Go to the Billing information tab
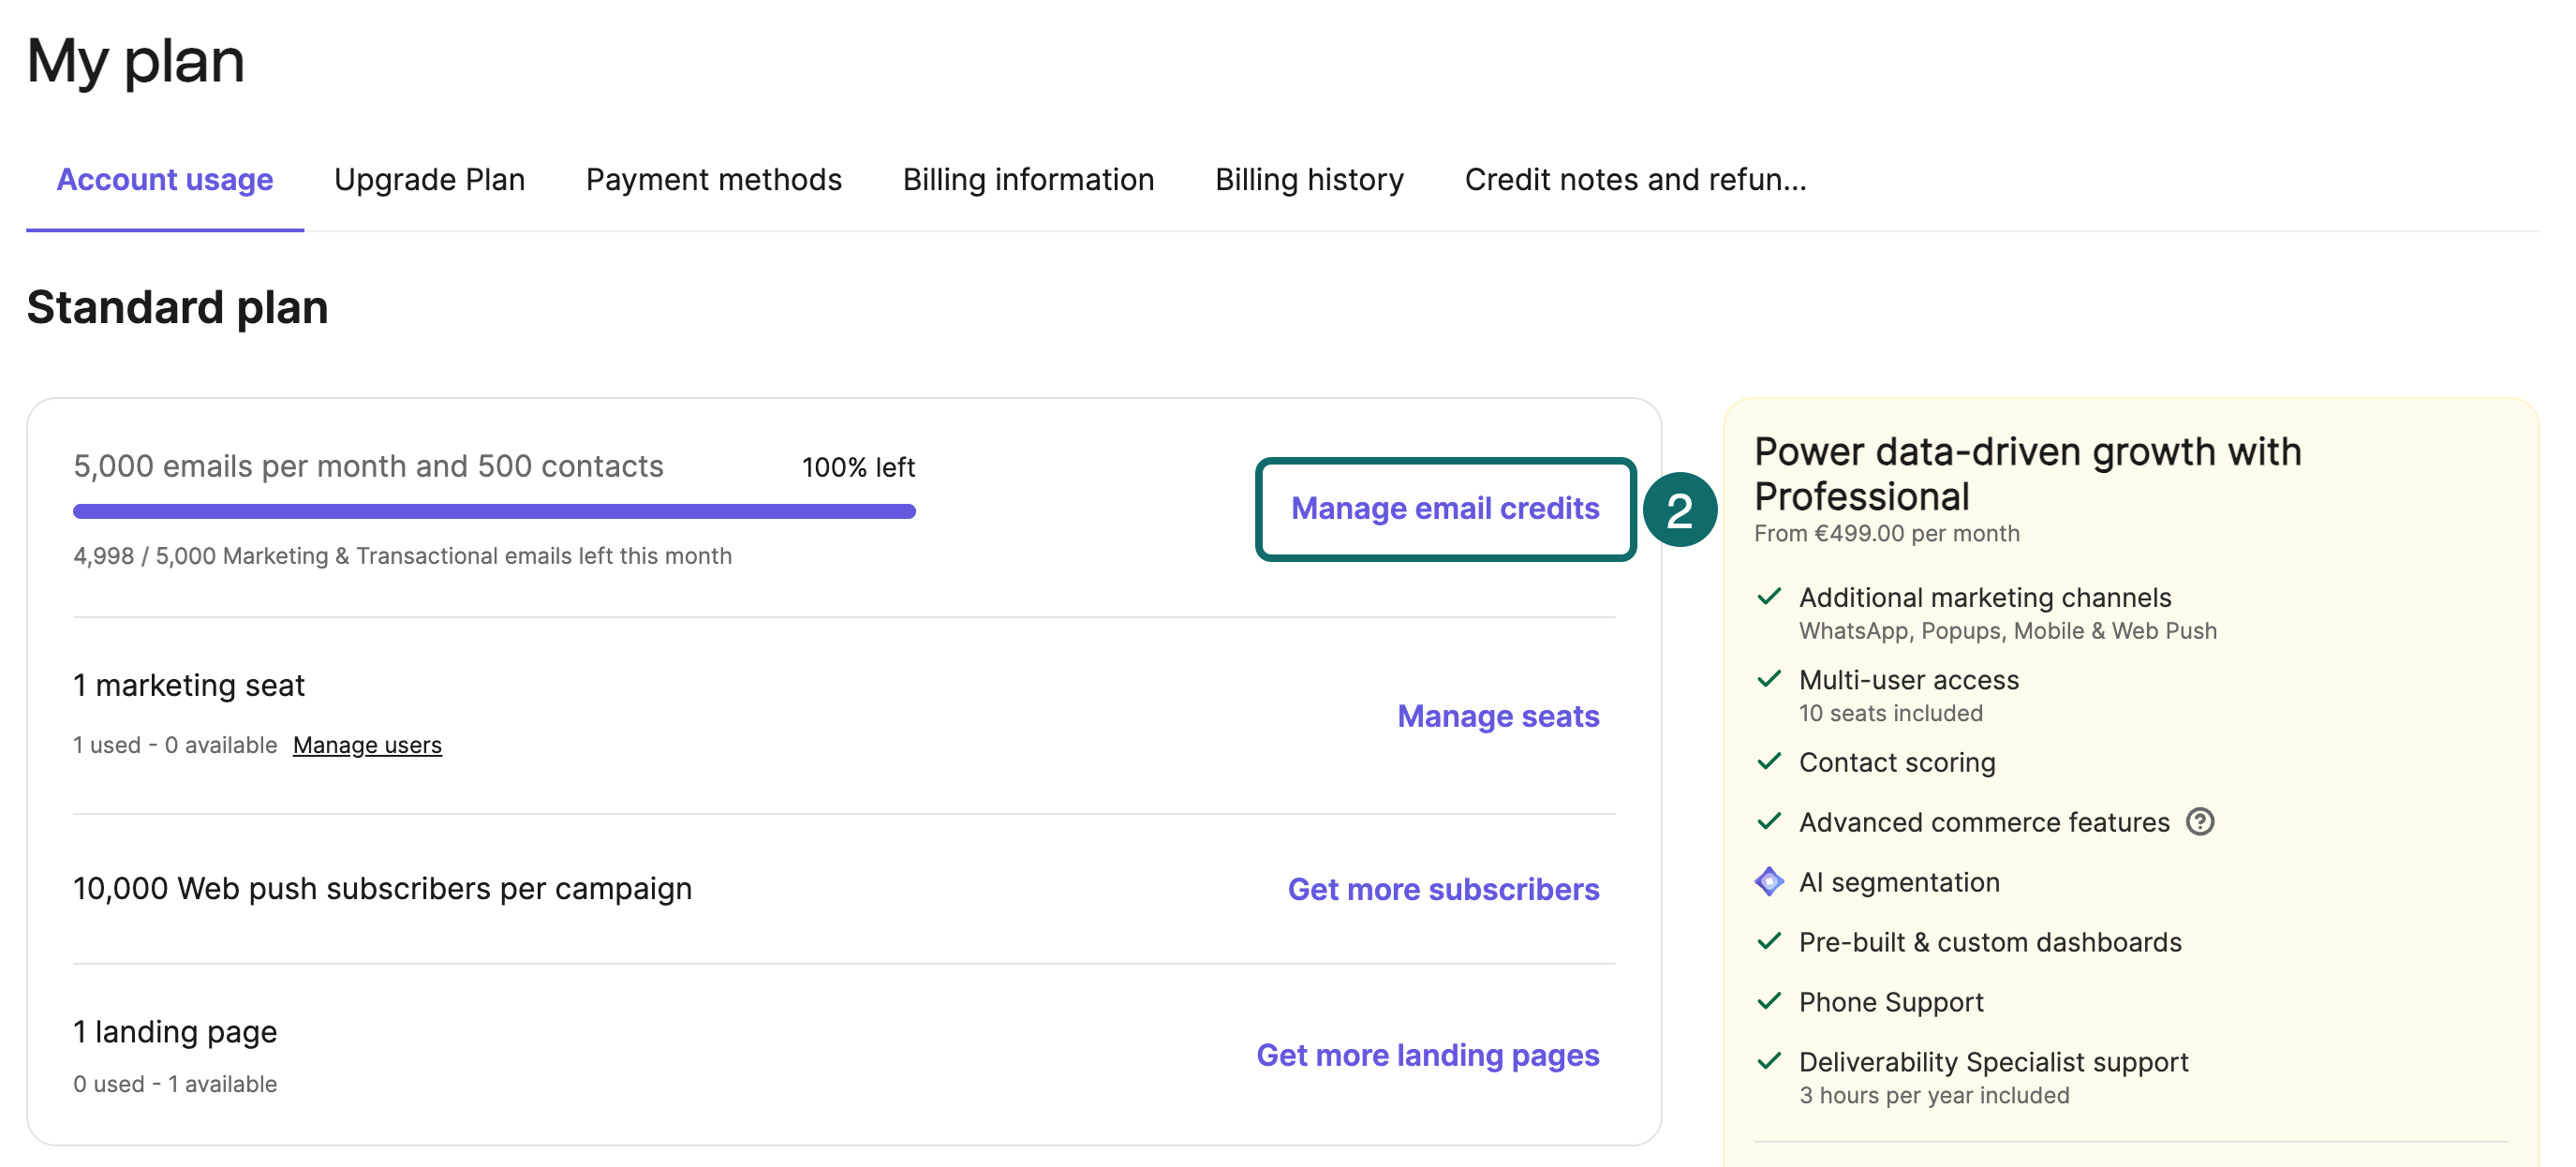 1029,180
